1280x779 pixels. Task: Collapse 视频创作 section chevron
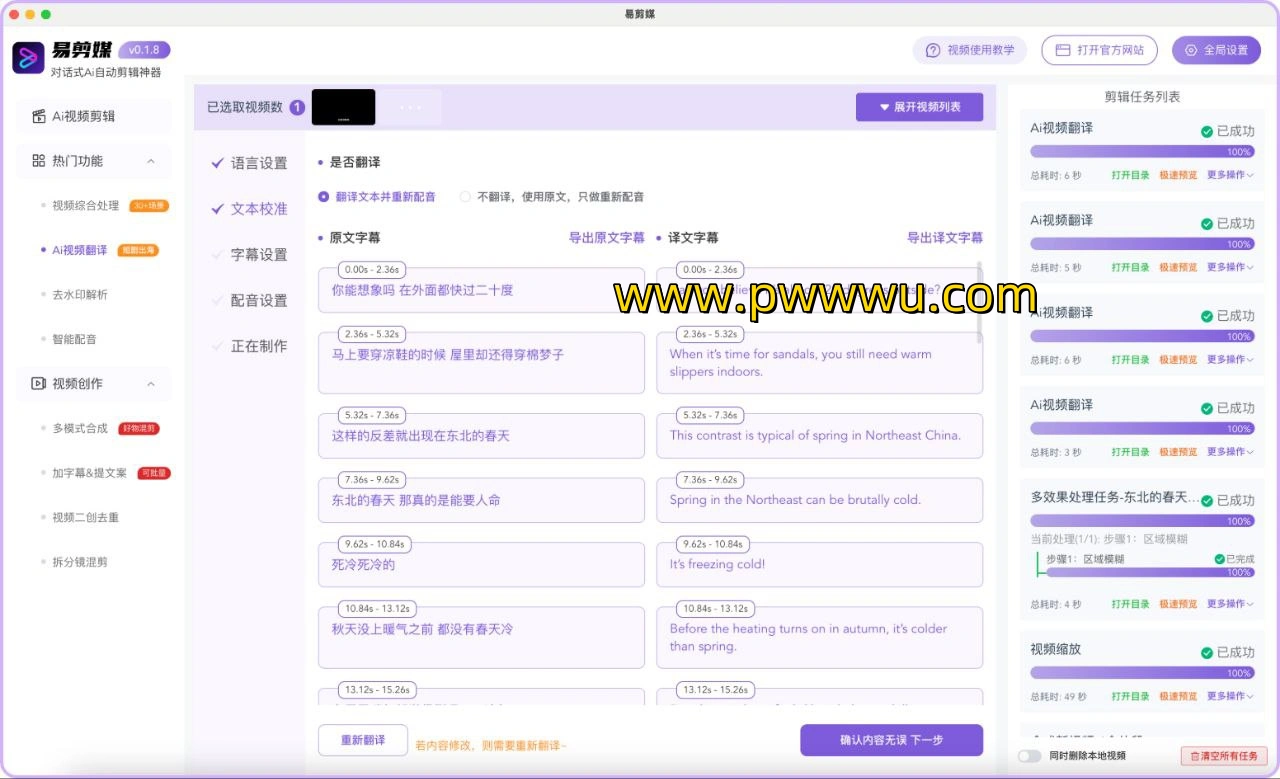tap(151, 384)
